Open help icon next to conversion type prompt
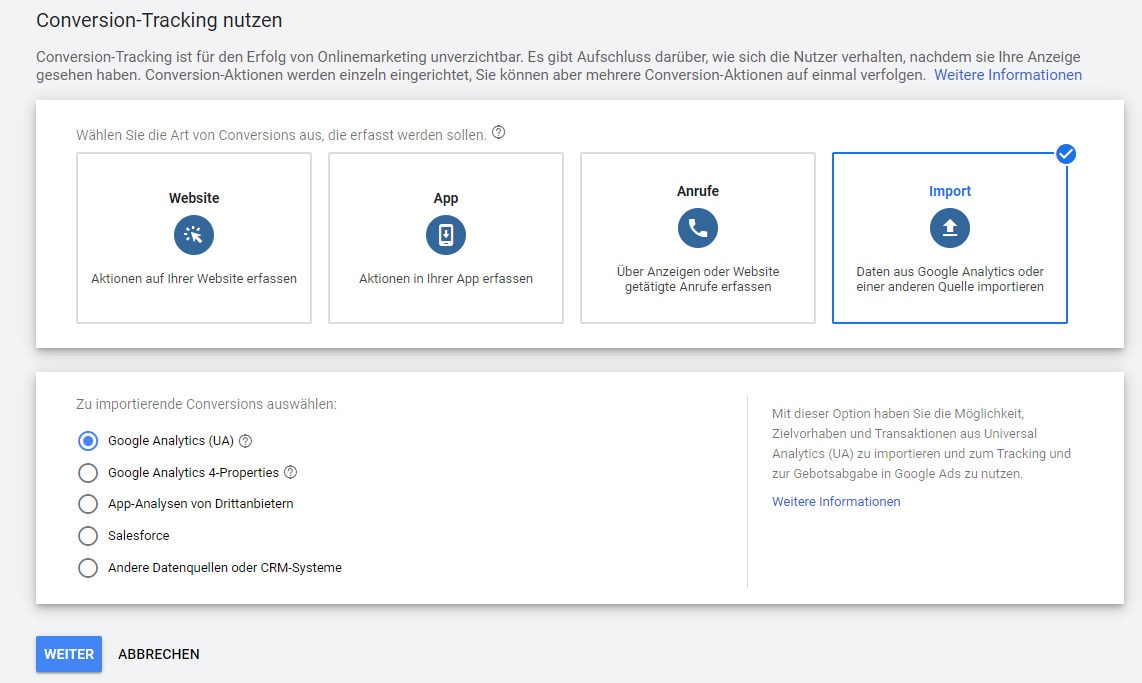 [498, 133]
